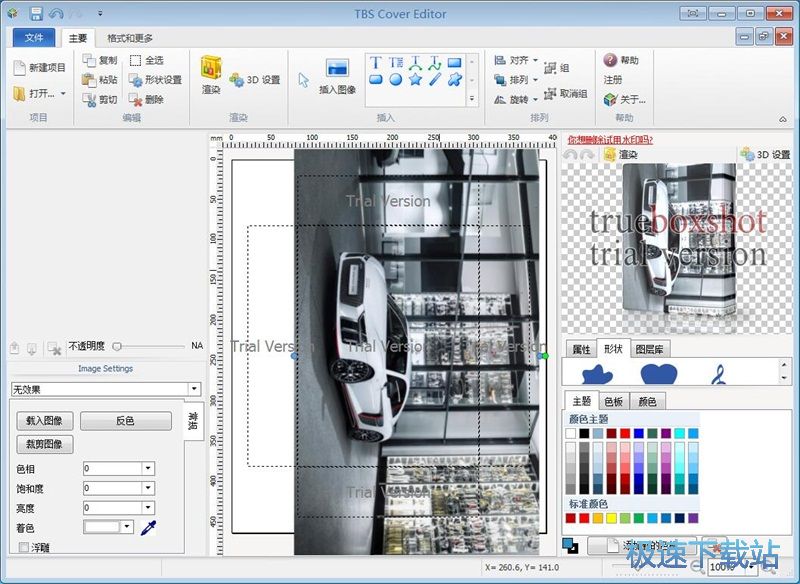
Task: Enable the Emboss (浮雕) checkbox
Action: tap(25, 547)
